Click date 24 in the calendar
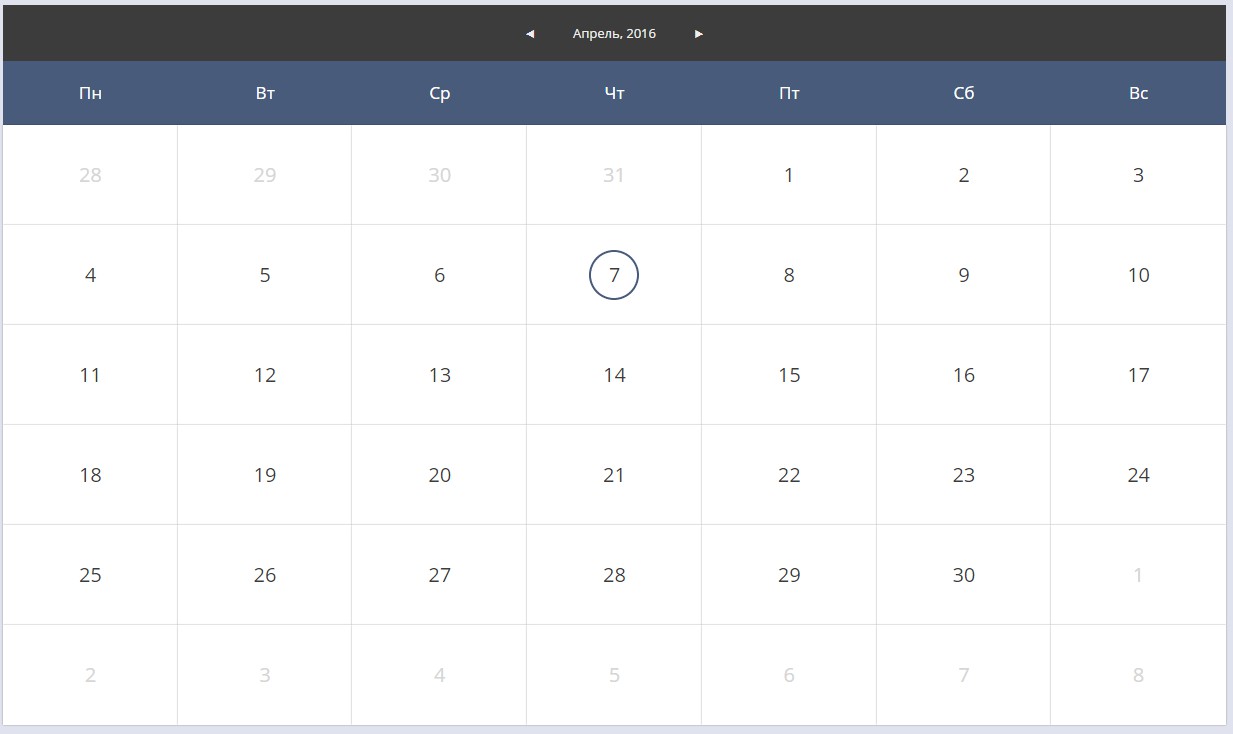The width and height of the screenshot is (1233, 734). [1138, 475]
